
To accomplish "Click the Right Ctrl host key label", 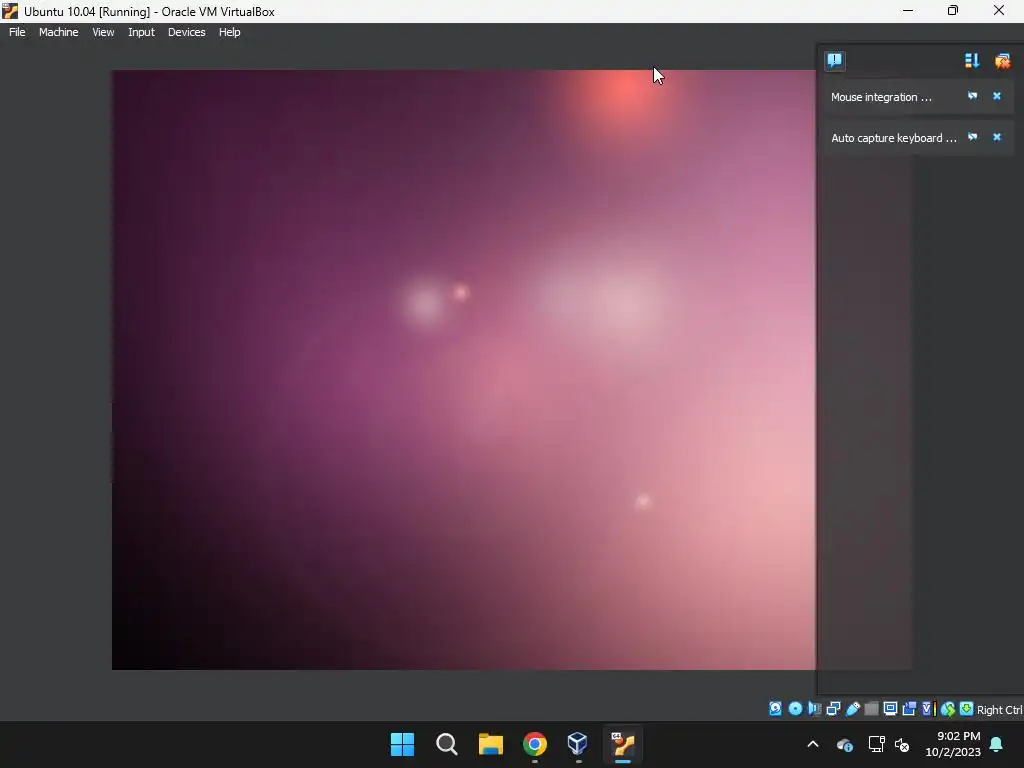I will tap(1000, 710).
